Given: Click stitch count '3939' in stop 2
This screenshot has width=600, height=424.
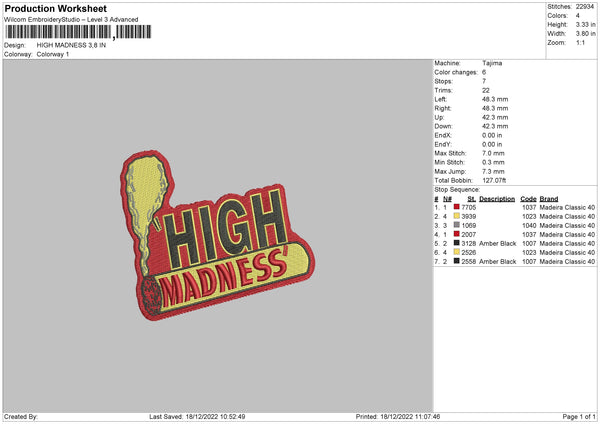Looking at the screenshot, I should (x=469, y=217).
